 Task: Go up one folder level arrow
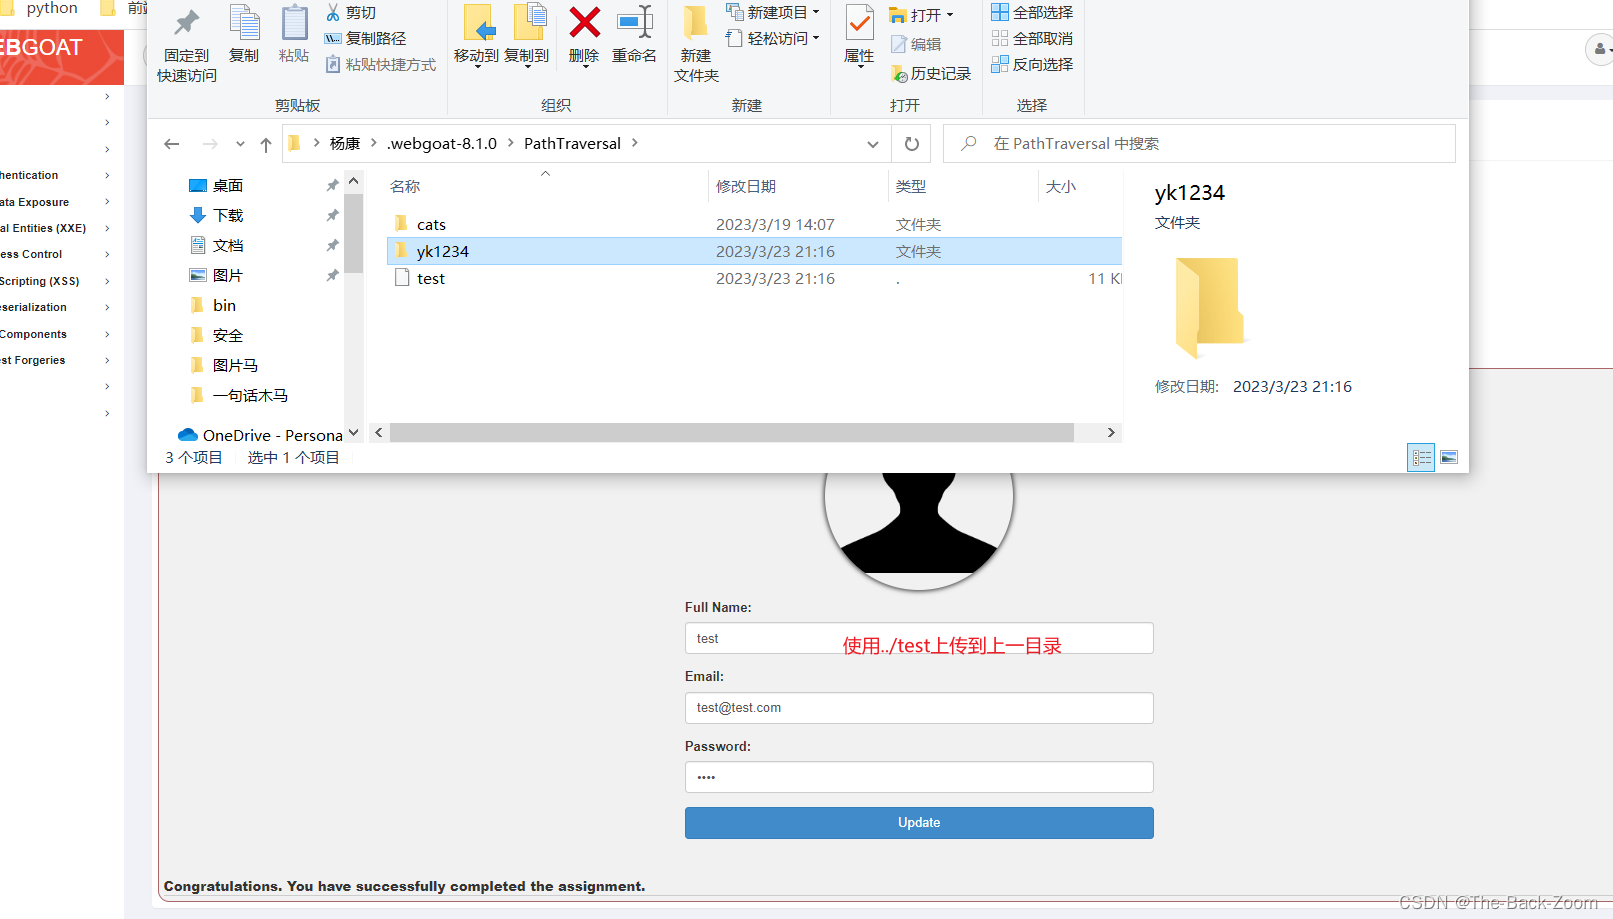tap(266, 144)
